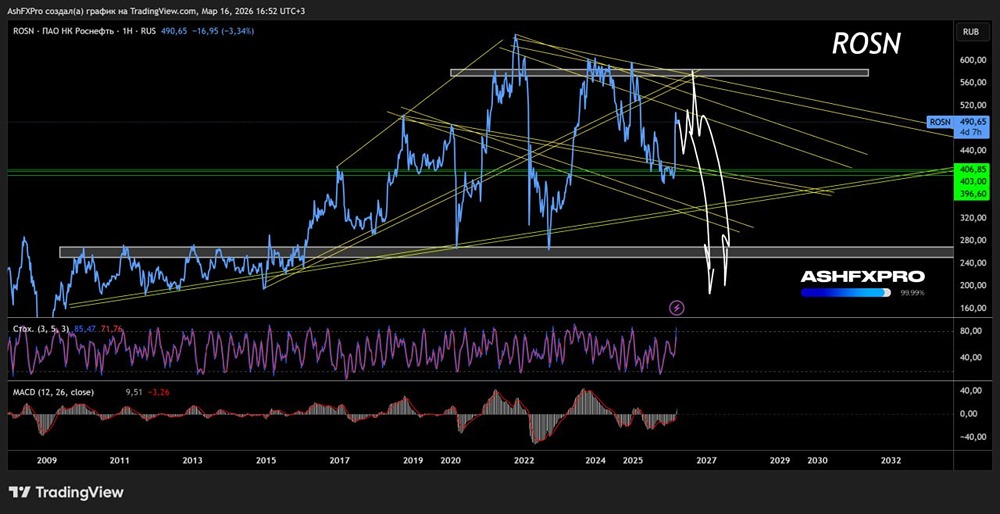Click the 2029 time axis label
Screen dimensions: 1000x514
(x=779, y=460)
